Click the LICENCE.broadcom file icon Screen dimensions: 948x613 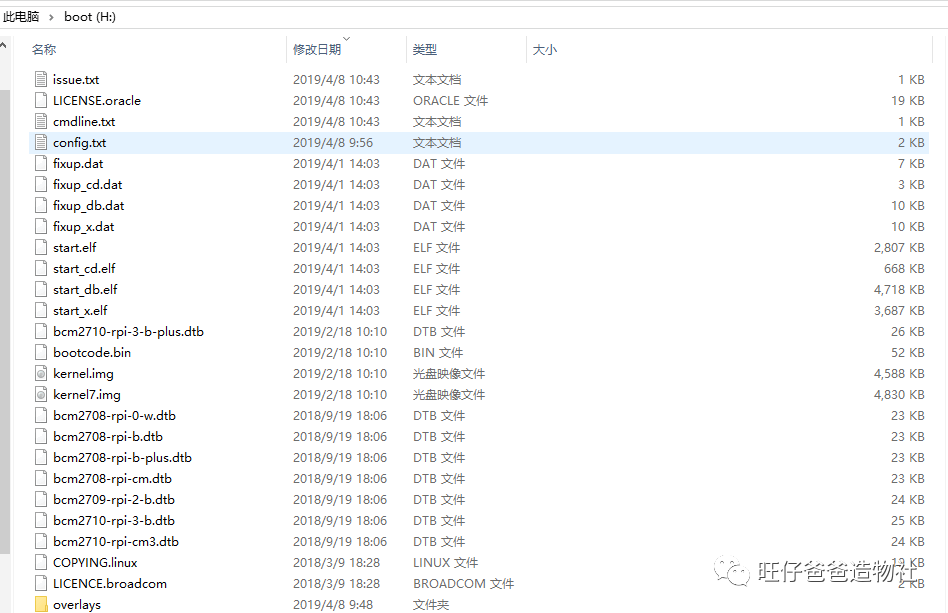pyautogui.click(x=41, y=583)
